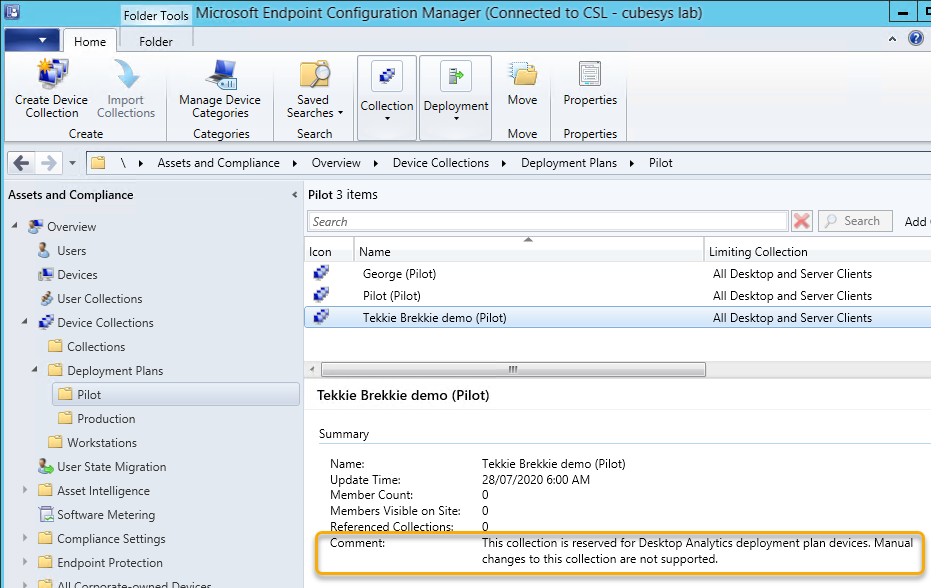931x588 pixels.
Task: Clear search with the red X icon
Action: click(802, 221)
